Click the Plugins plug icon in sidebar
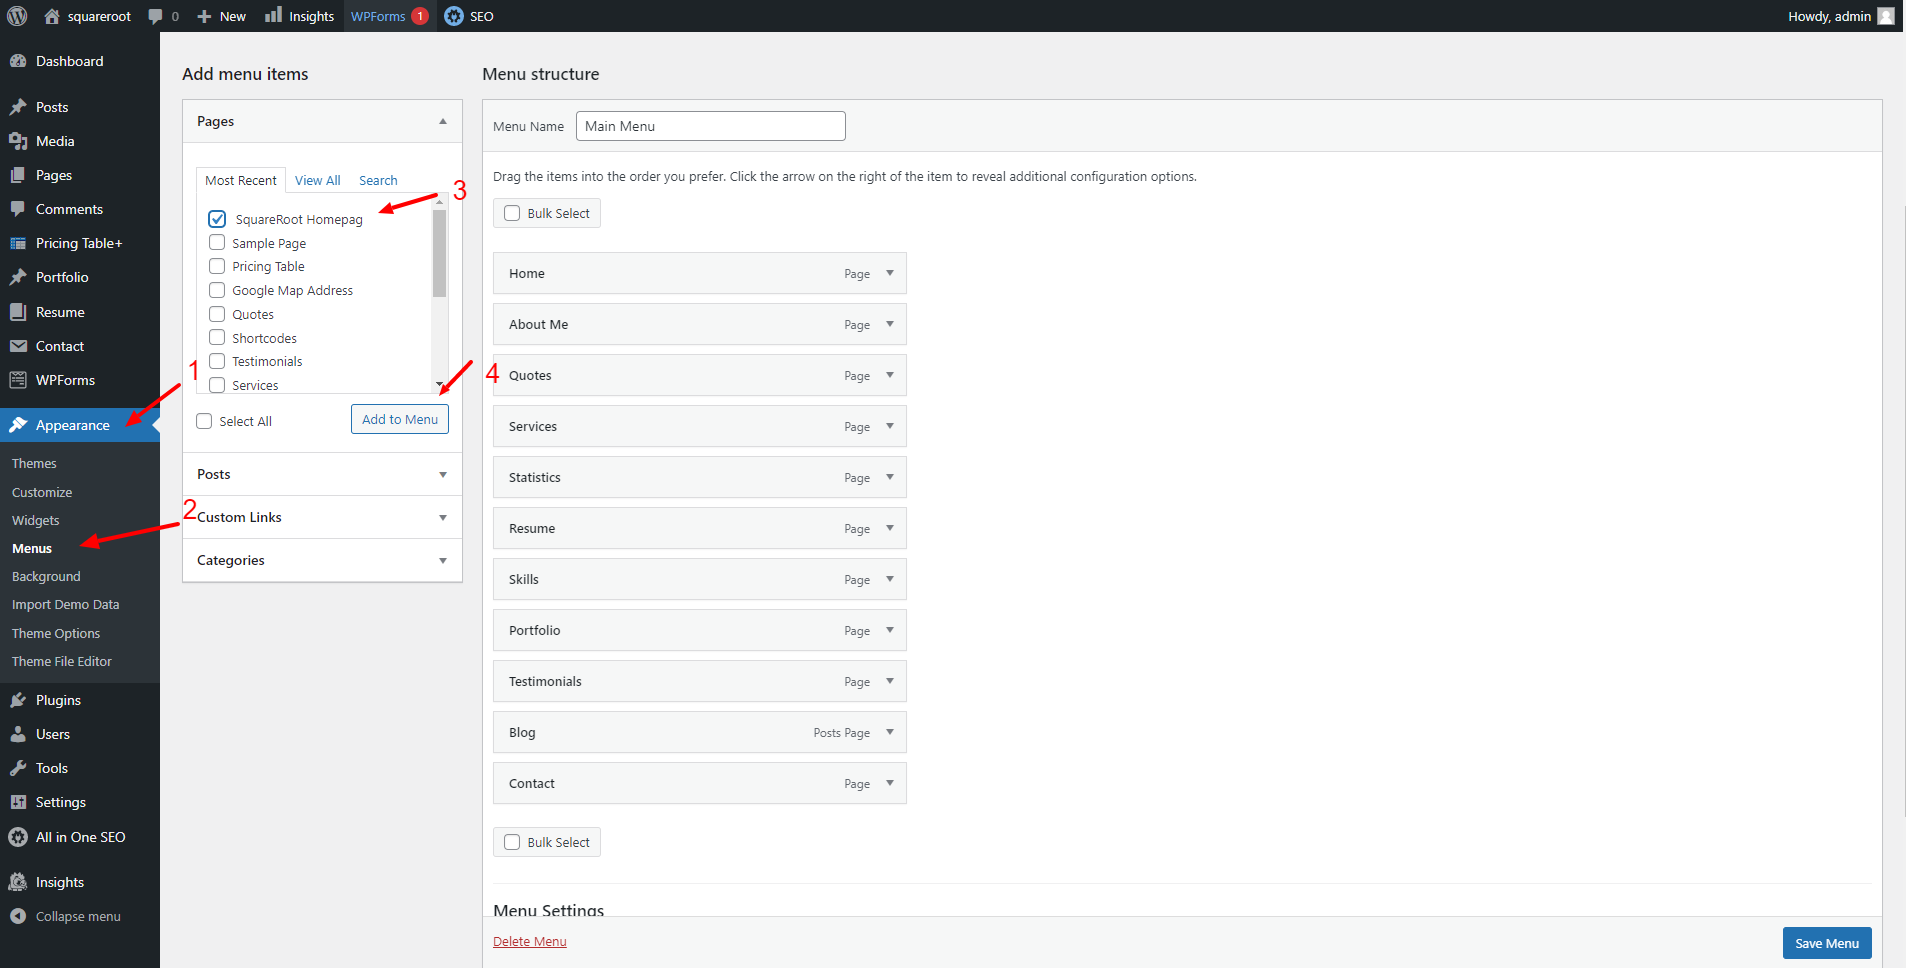Screen dimensions: 1906x968 tap(18, 700)
